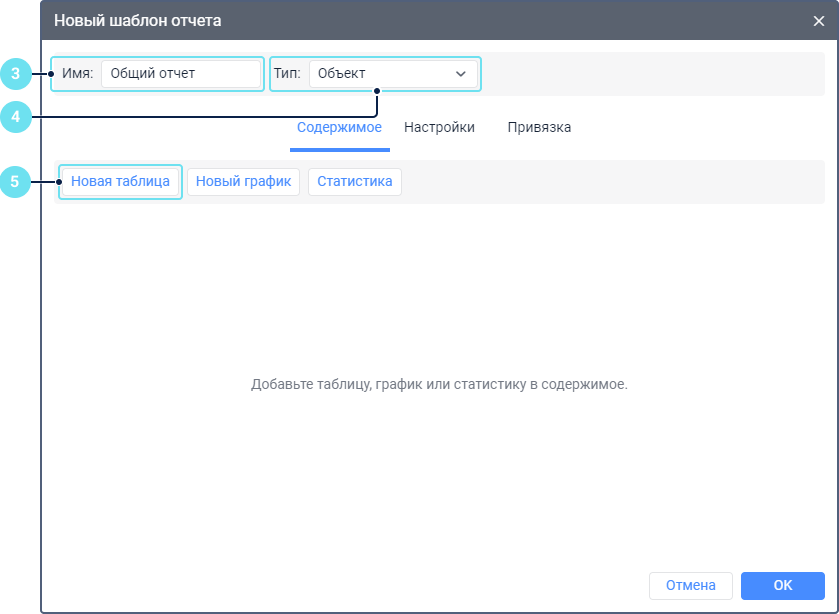Click the numbered callout badge 5

(15, 182)
